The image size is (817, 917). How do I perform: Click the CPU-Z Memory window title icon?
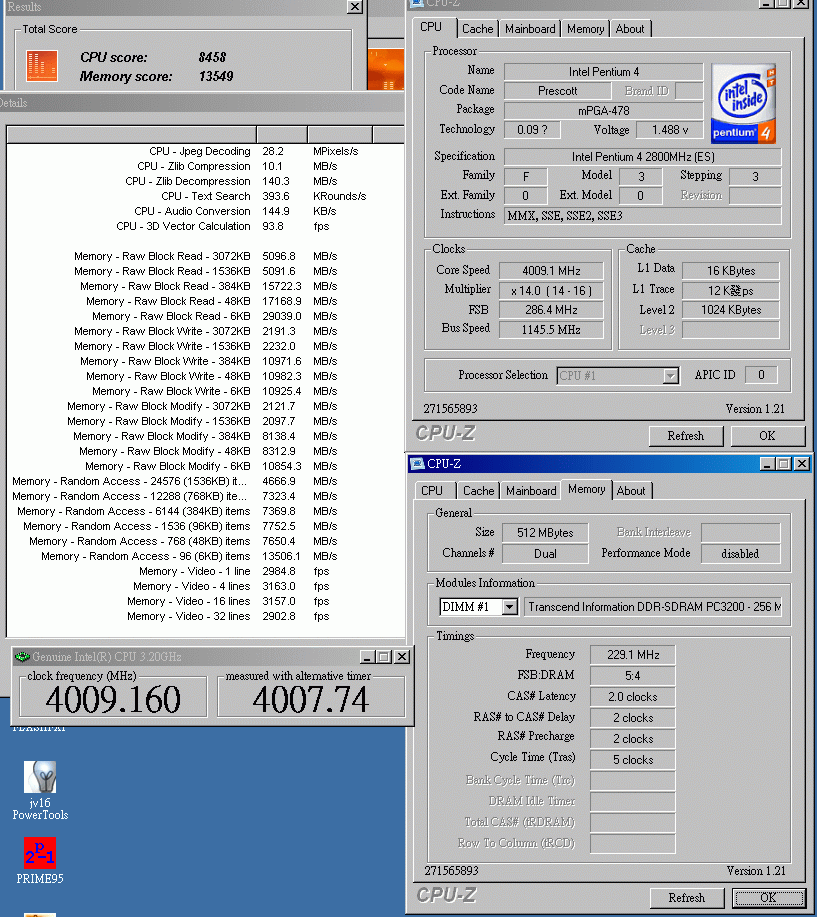tap(418, 464)
